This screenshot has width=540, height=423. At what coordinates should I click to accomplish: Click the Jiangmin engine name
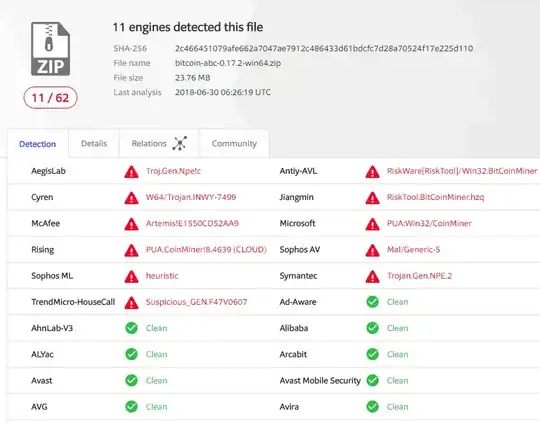coord(297,197)
